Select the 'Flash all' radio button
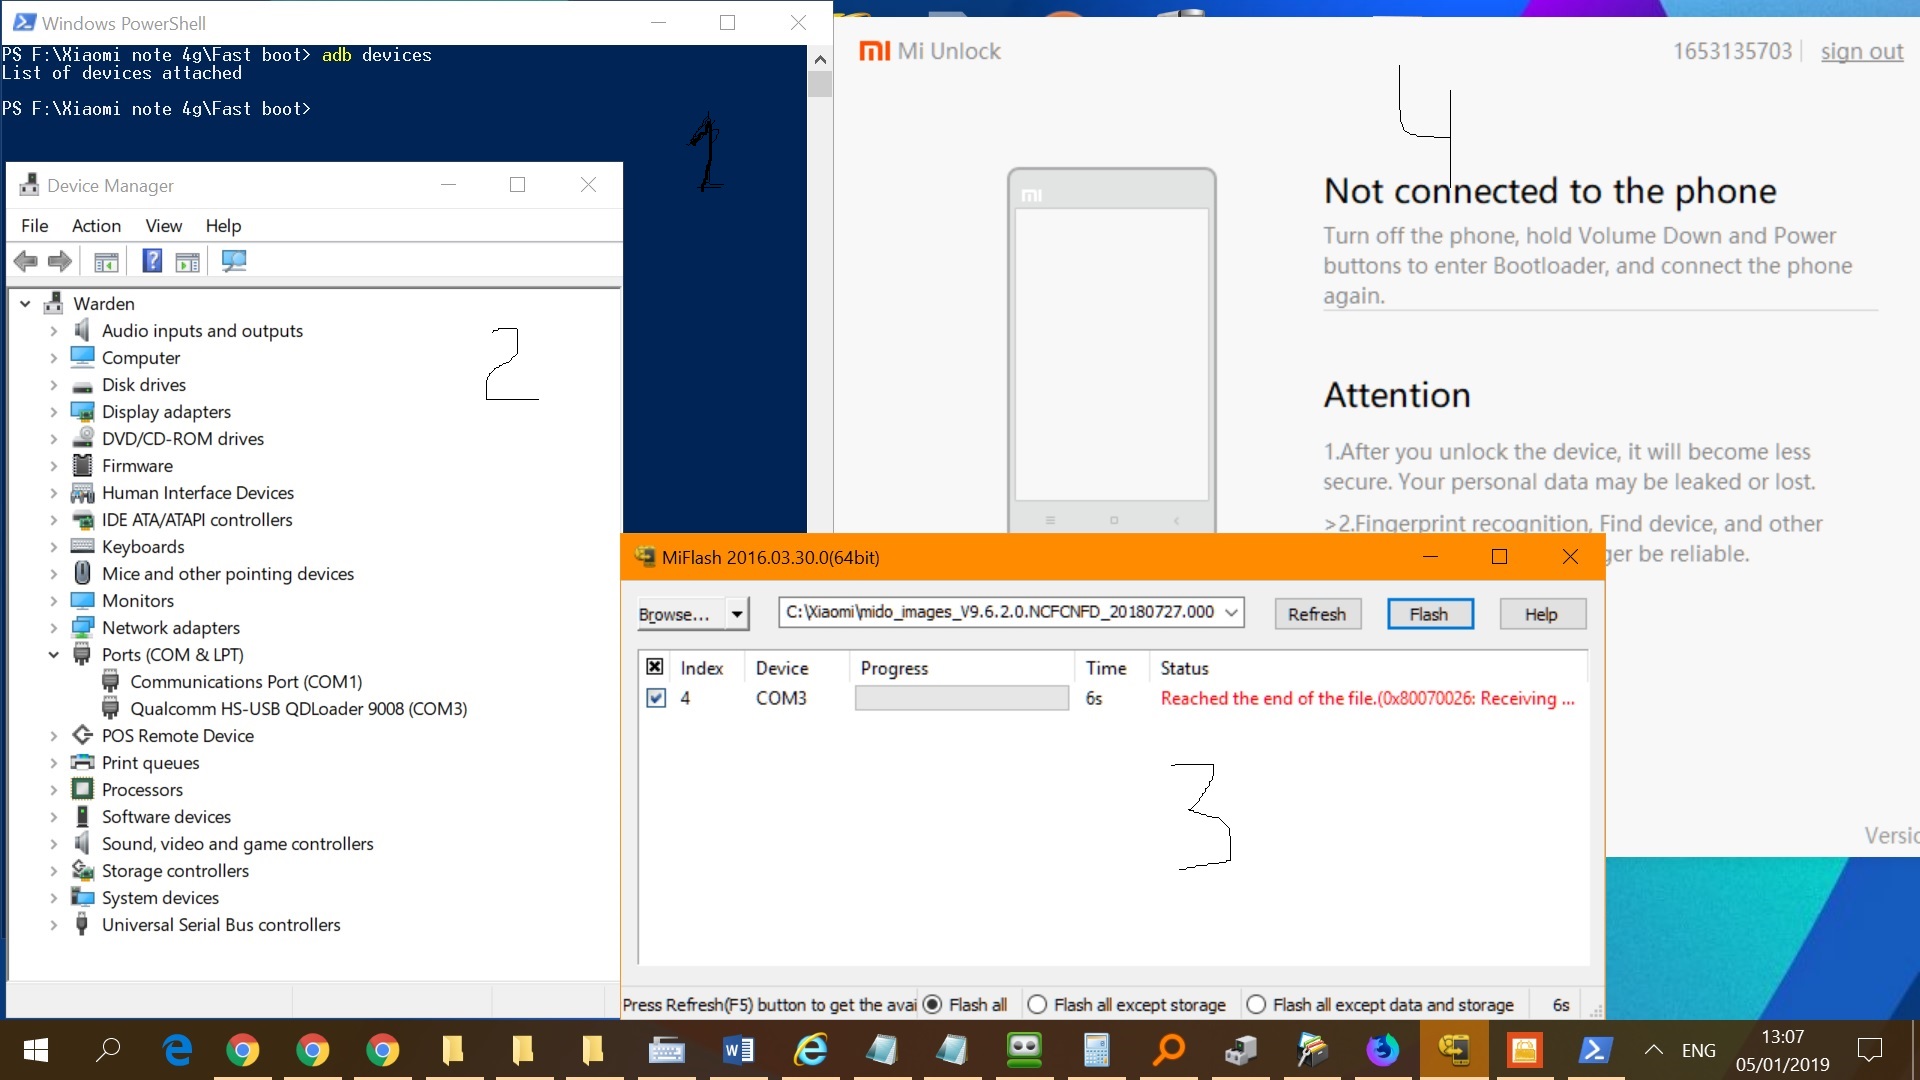This screenshot has width=1920, height=1080. pos(932,1004)
